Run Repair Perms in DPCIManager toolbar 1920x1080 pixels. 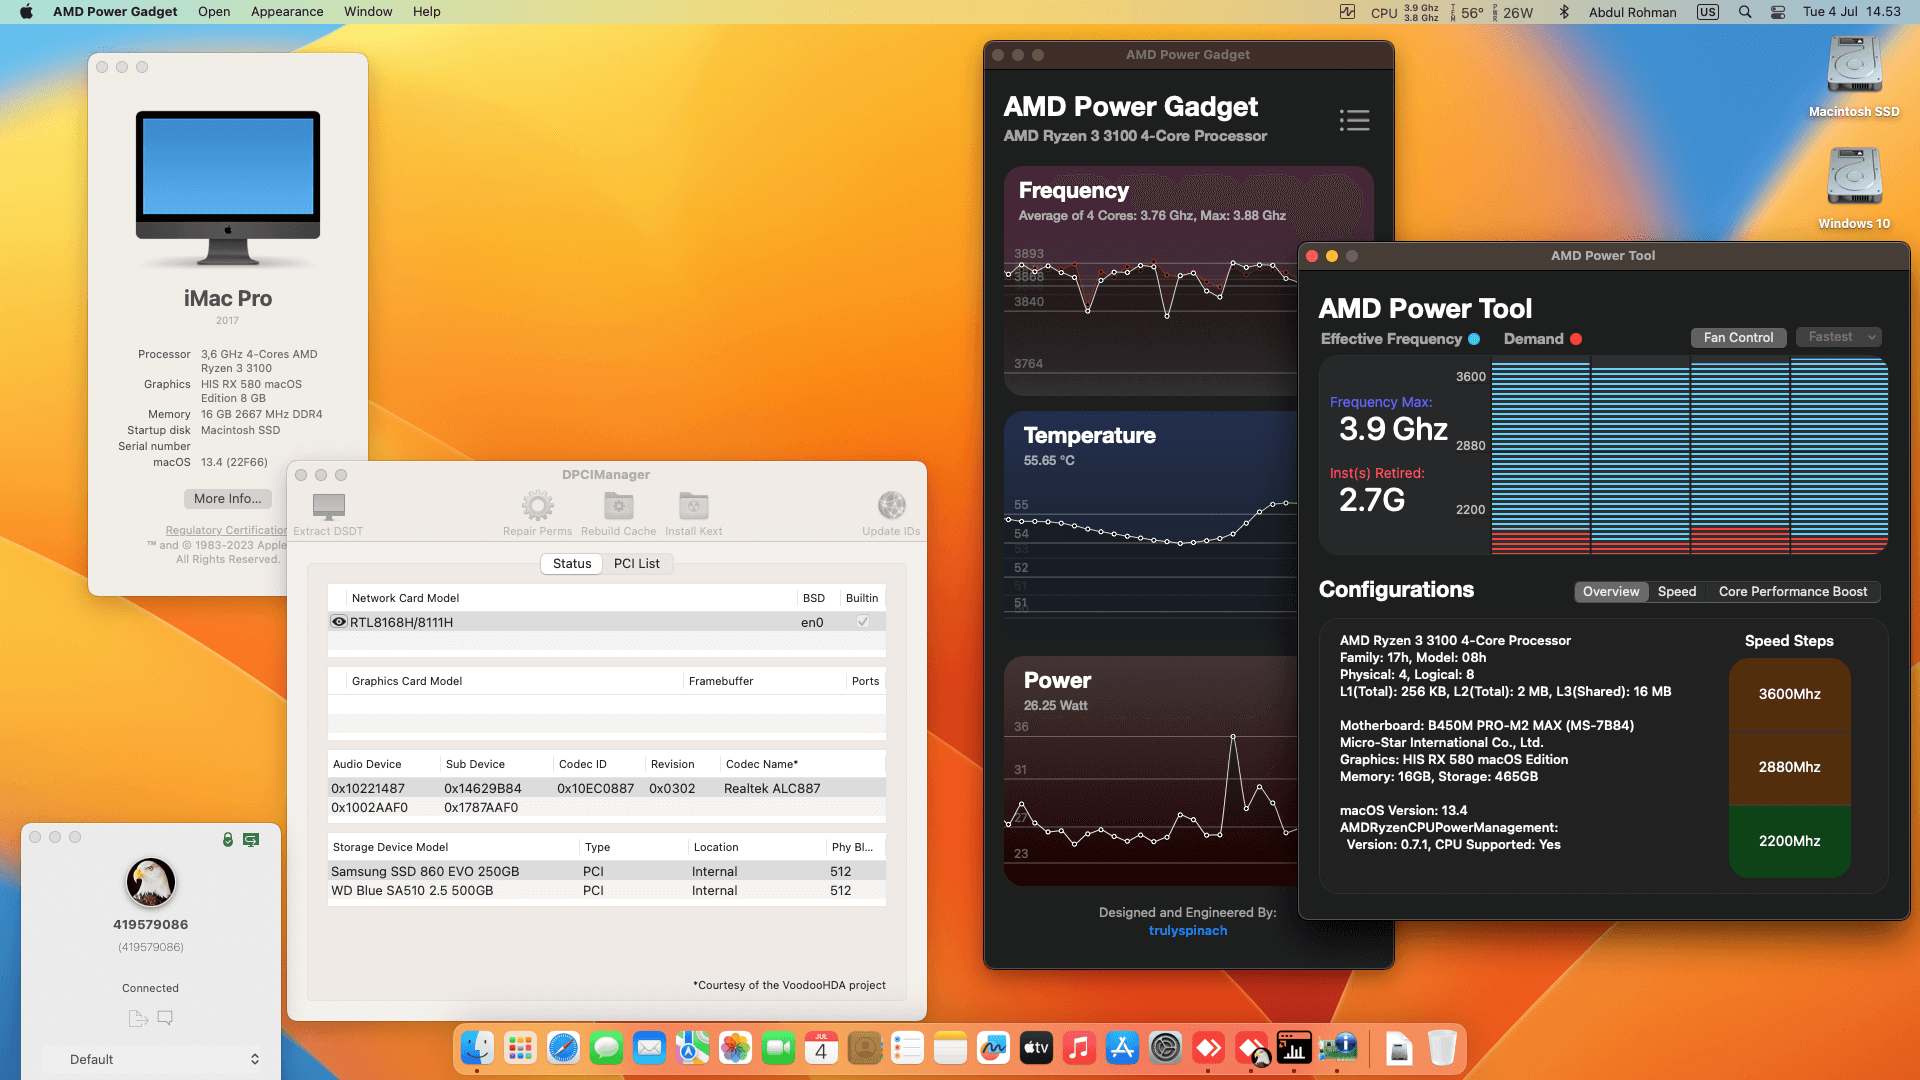tap(537, 507)
